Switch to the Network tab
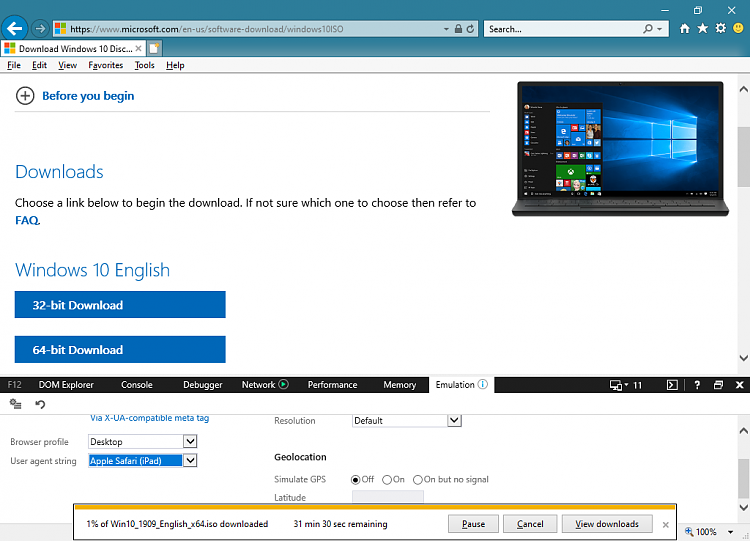Screen dimensions: 750x541 pyautogui.click(x=259, y=385)
